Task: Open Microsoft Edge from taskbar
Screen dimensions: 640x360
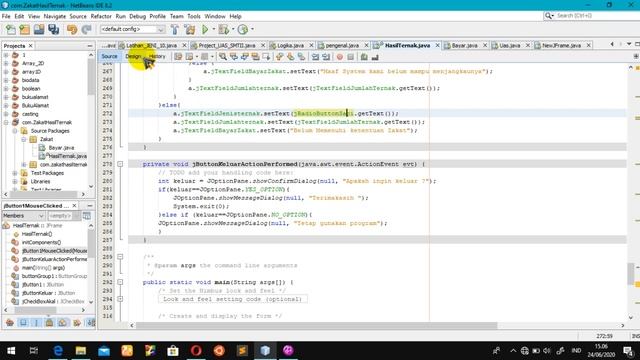Action: click(58, 351)
